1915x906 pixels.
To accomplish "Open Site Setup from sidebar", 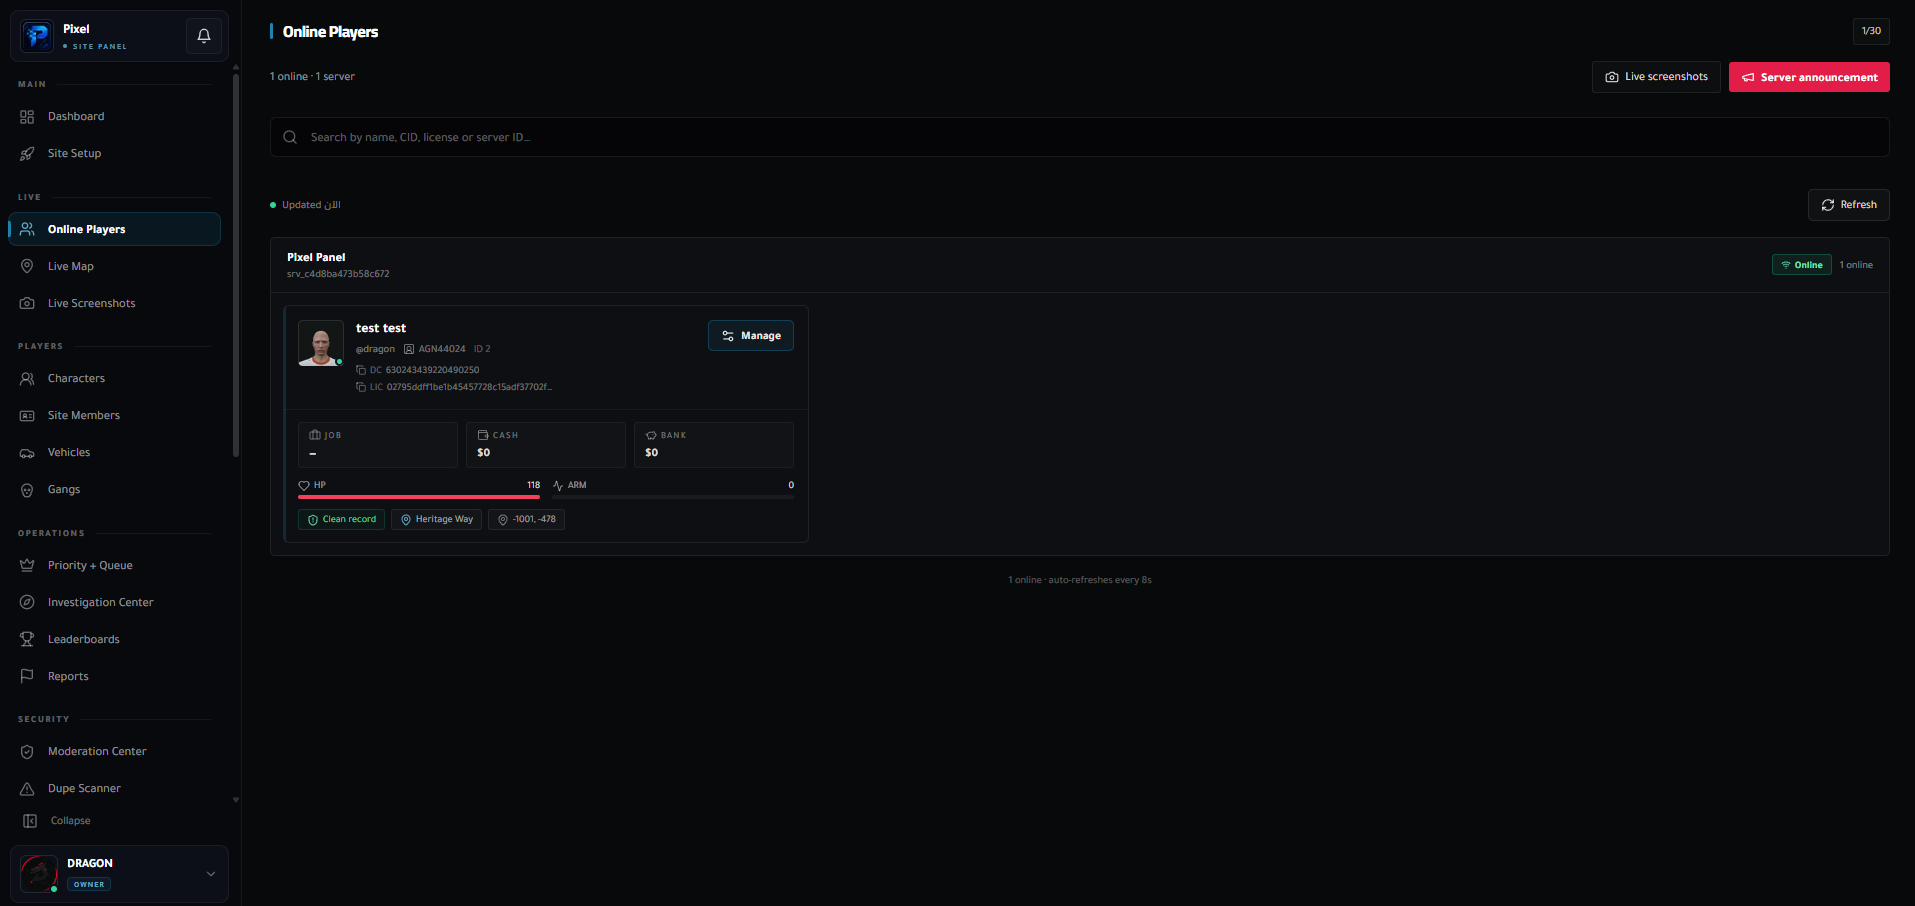I will click(x=114, y=154).
